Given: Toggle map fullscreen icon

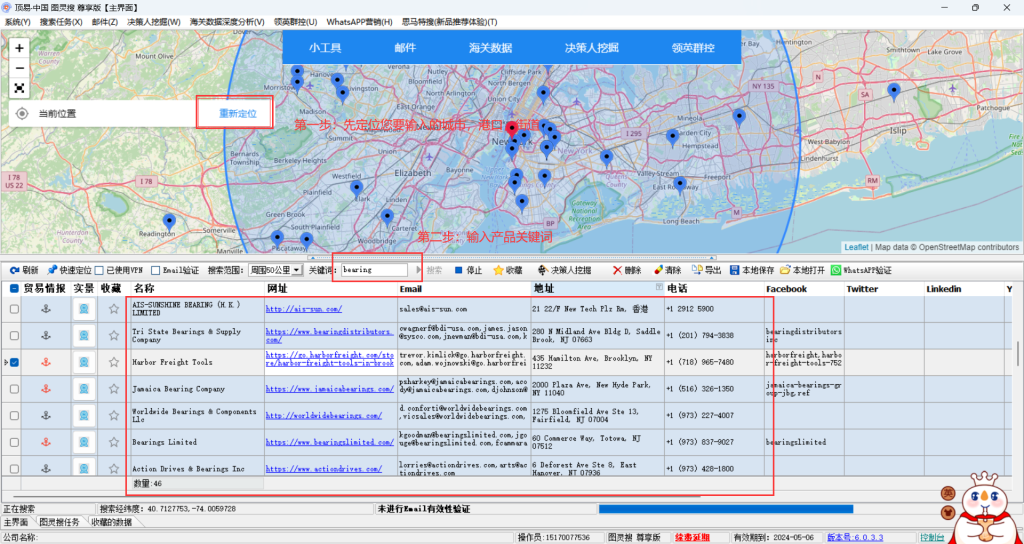Looking at the screenshot, I should [x=20, y=88].
